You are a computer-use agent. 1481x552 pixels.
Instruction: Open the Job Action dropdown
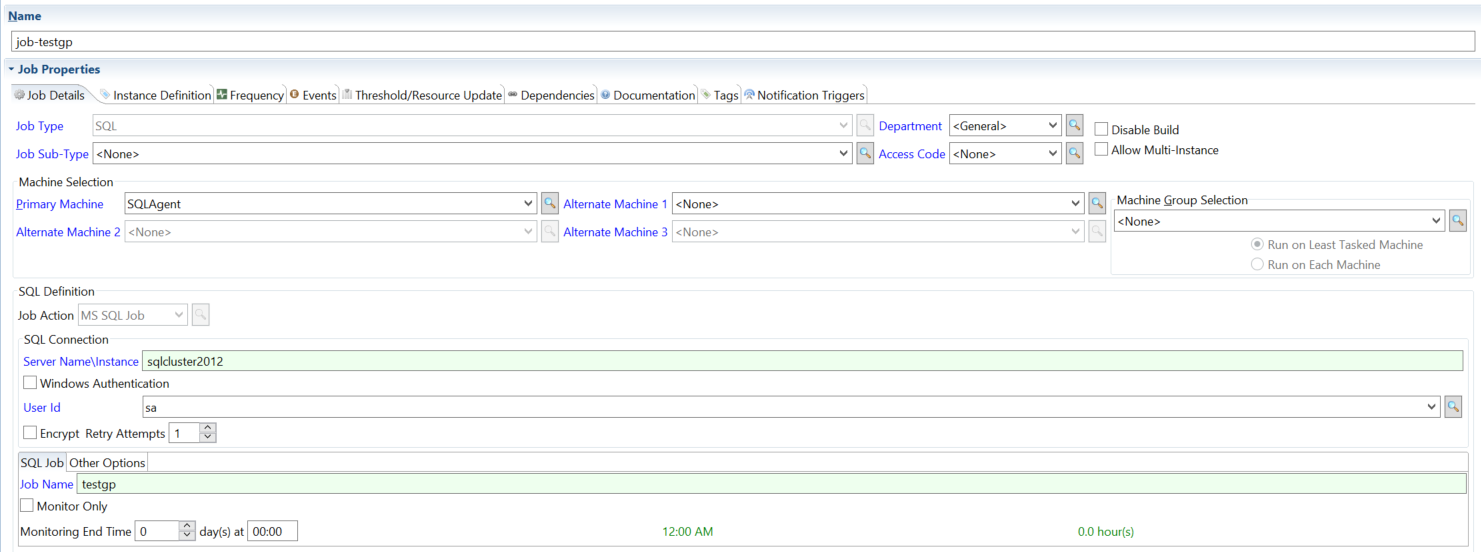pyautogui.click(x=180, y=315)
